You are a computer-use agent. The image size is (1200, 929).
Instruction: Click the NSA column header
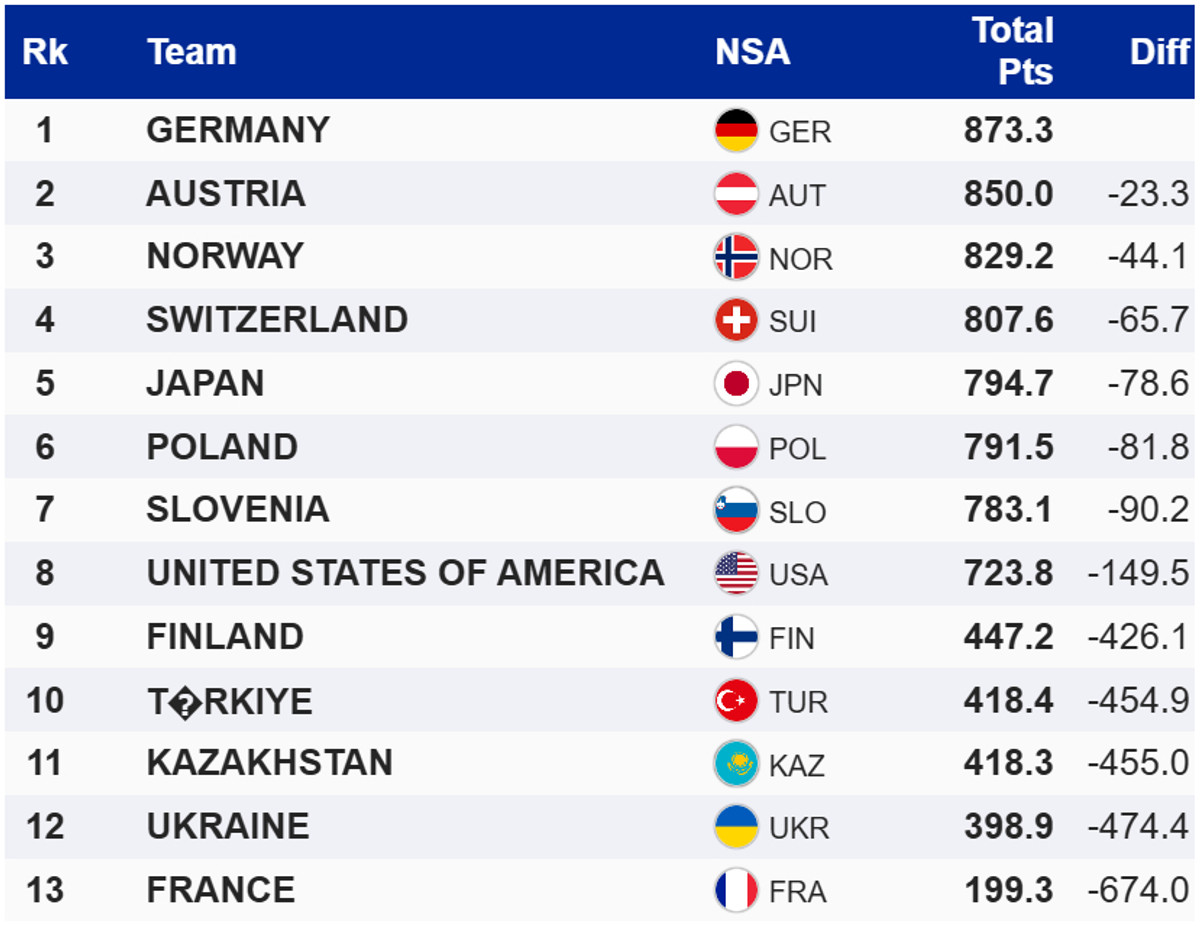pos(752,52)
